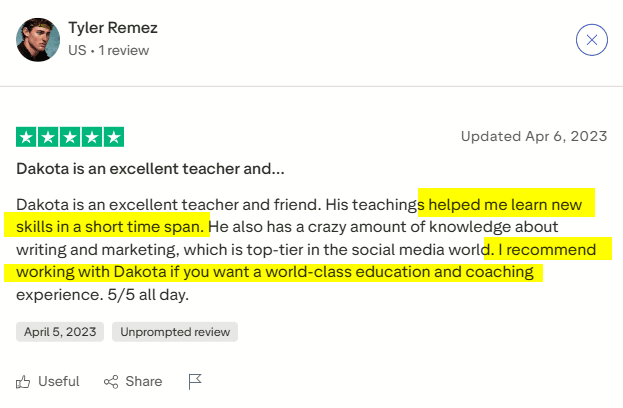Report the review using the flag icon
Viewport: 623px width, 408px height.
[195, 381]
